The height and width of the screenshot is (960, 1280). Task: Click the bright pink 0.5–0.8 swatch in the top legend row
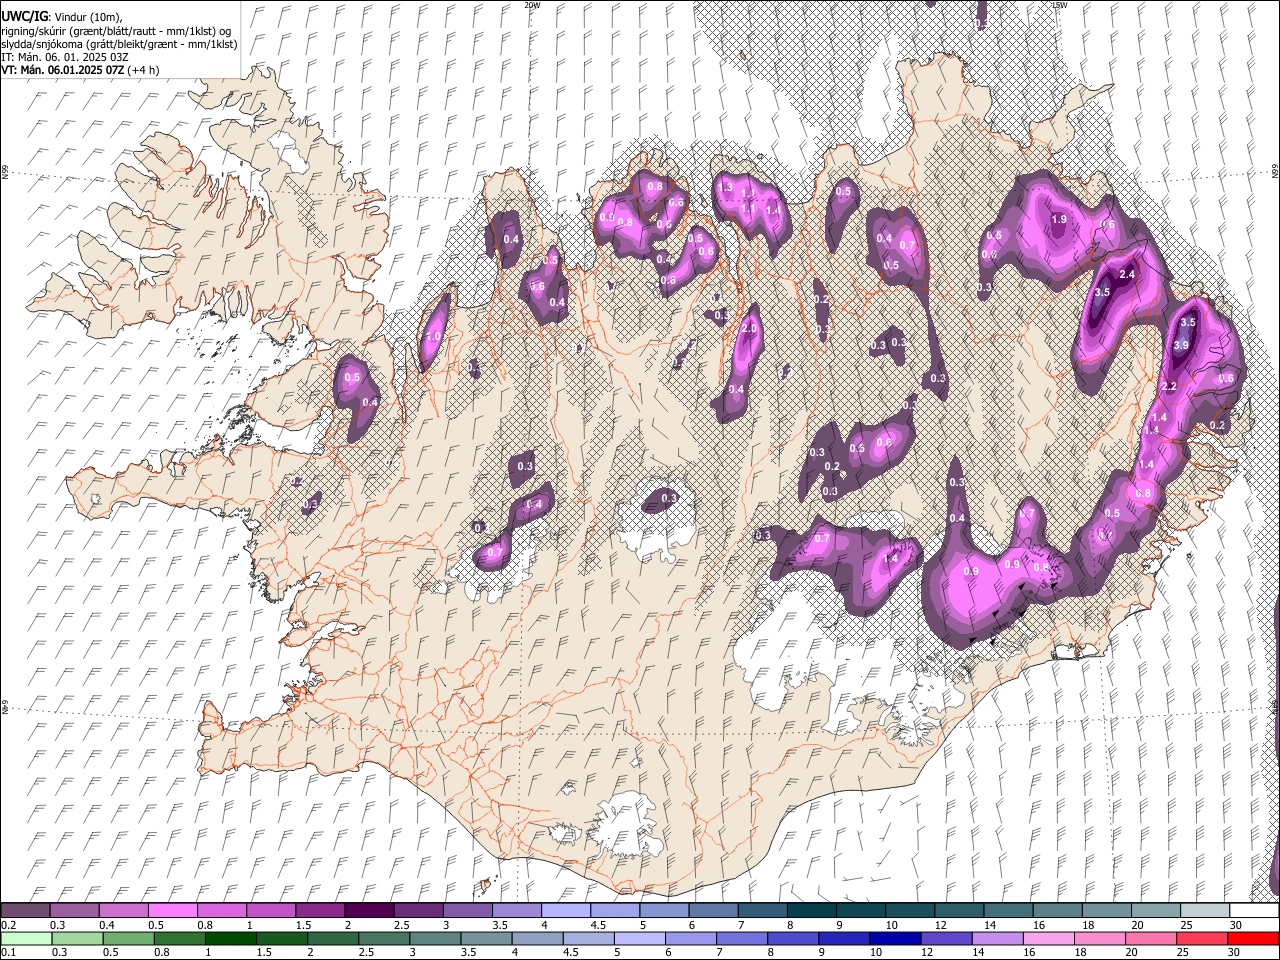173,910
